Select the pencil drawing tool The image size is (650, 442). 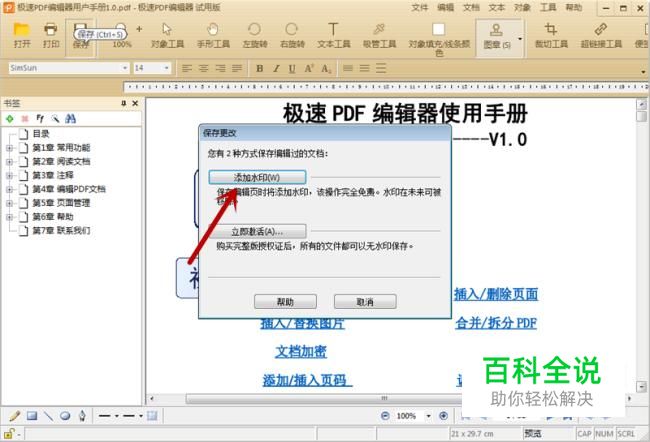(15, 416)
